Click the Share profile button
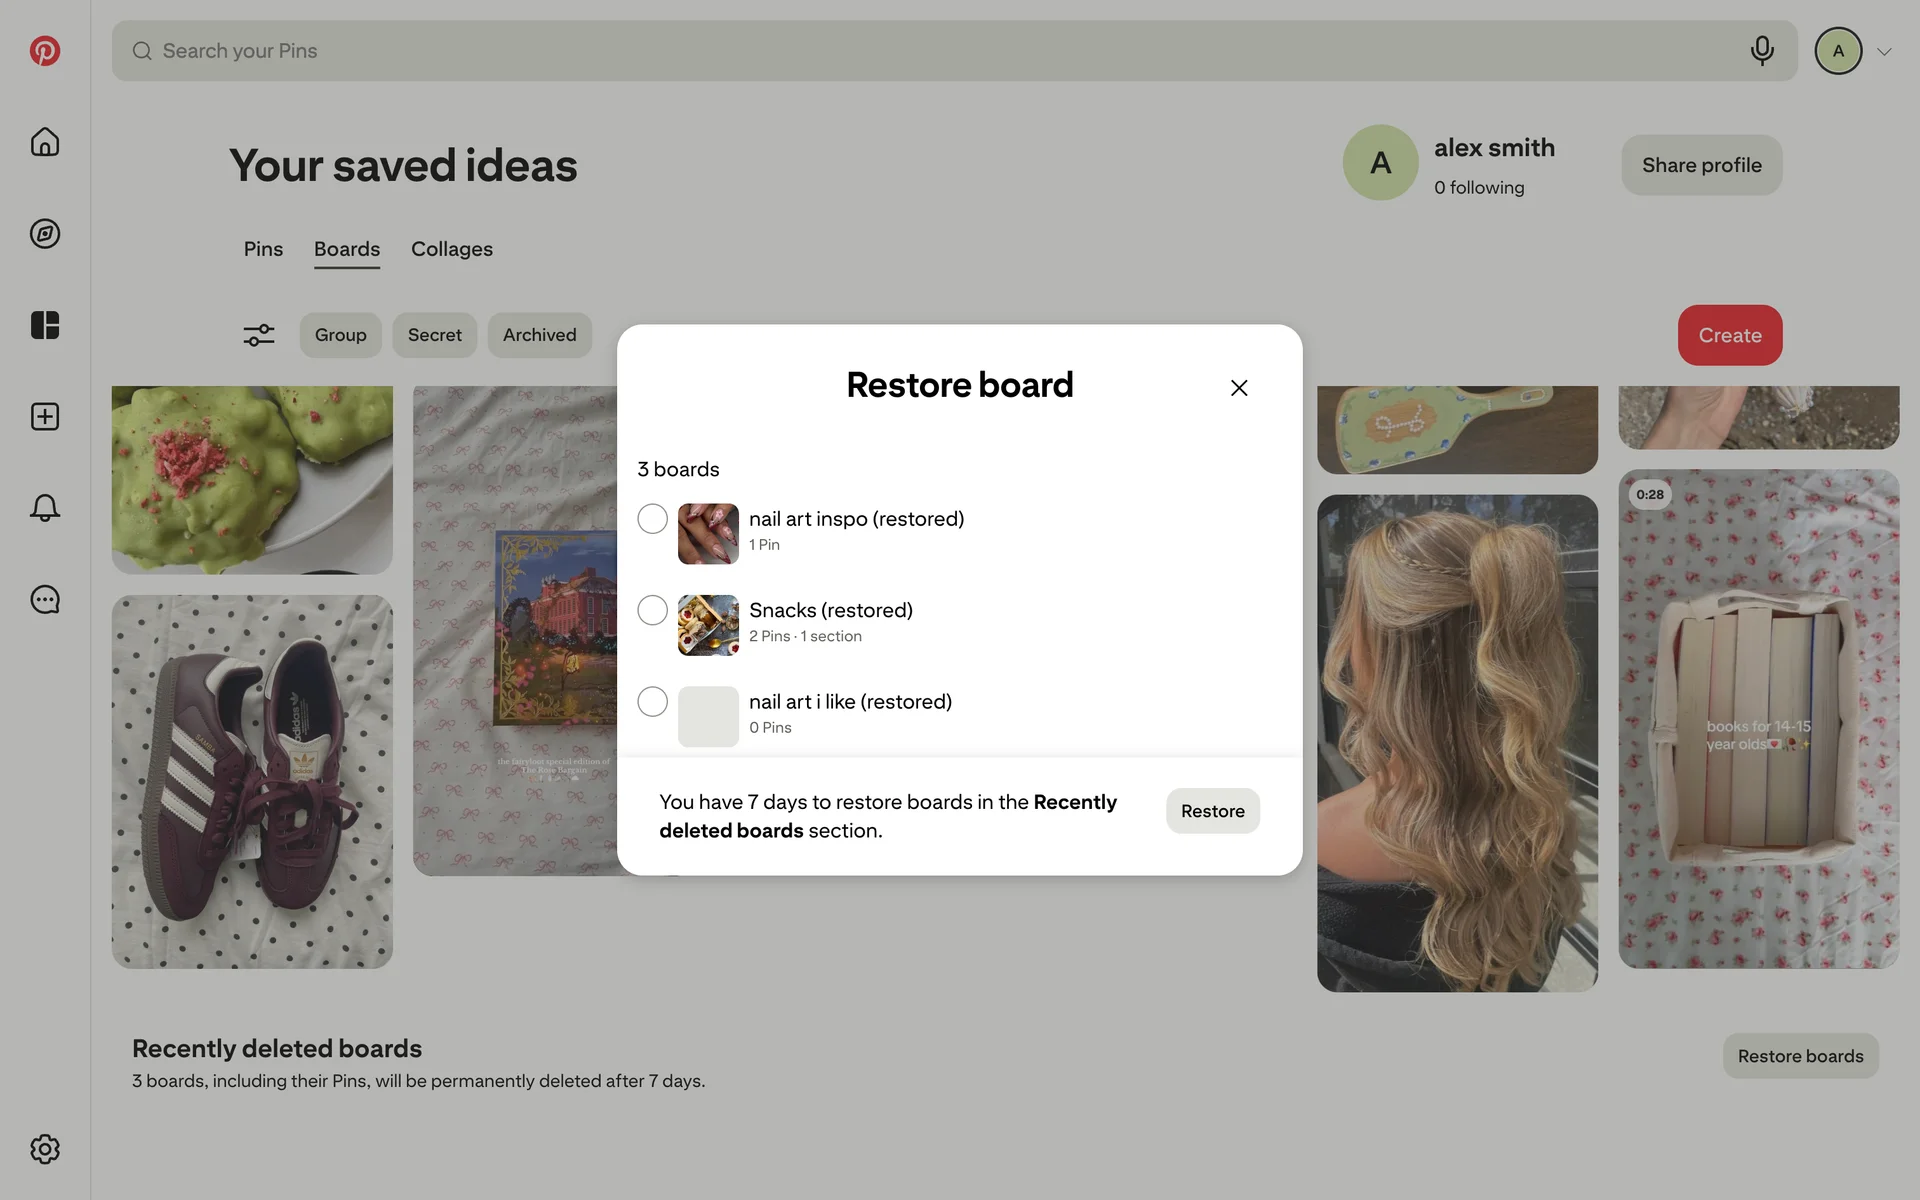This screenshot has width=1920, height=1200. [1701, 165]
